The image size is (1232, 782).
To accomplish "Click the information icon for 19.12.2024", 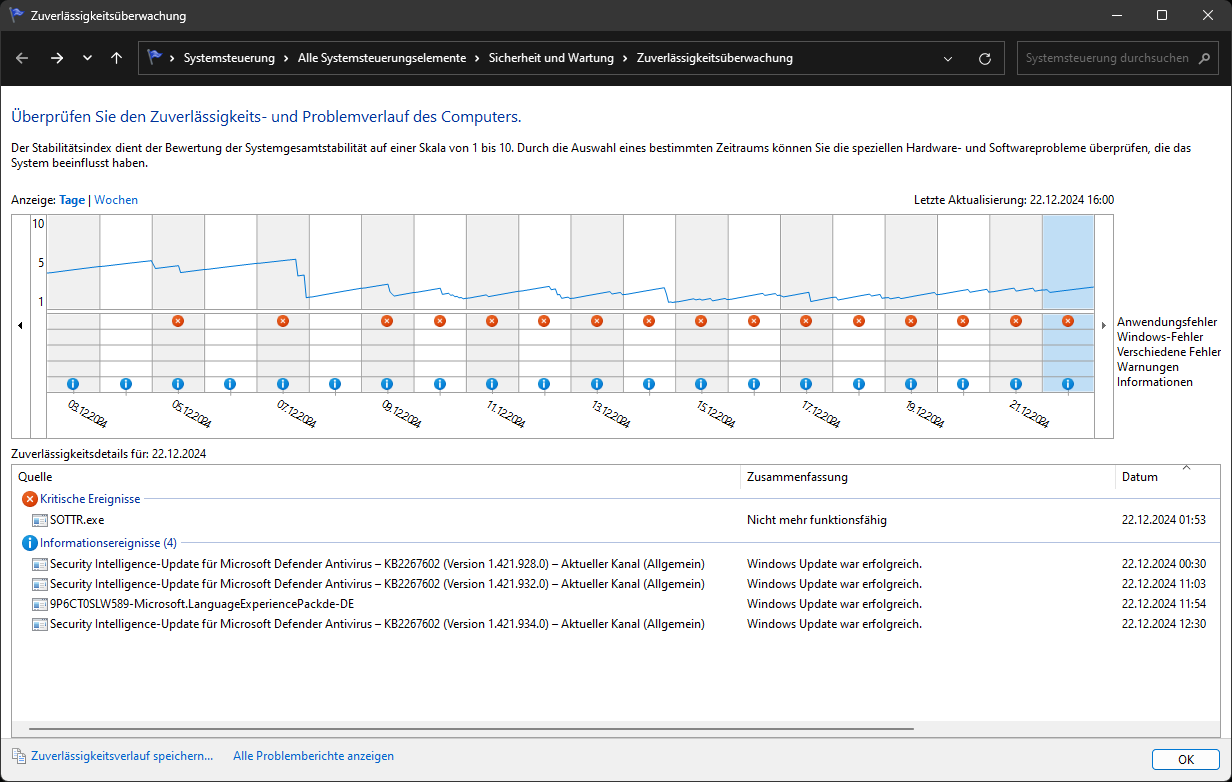I will 911,384.
